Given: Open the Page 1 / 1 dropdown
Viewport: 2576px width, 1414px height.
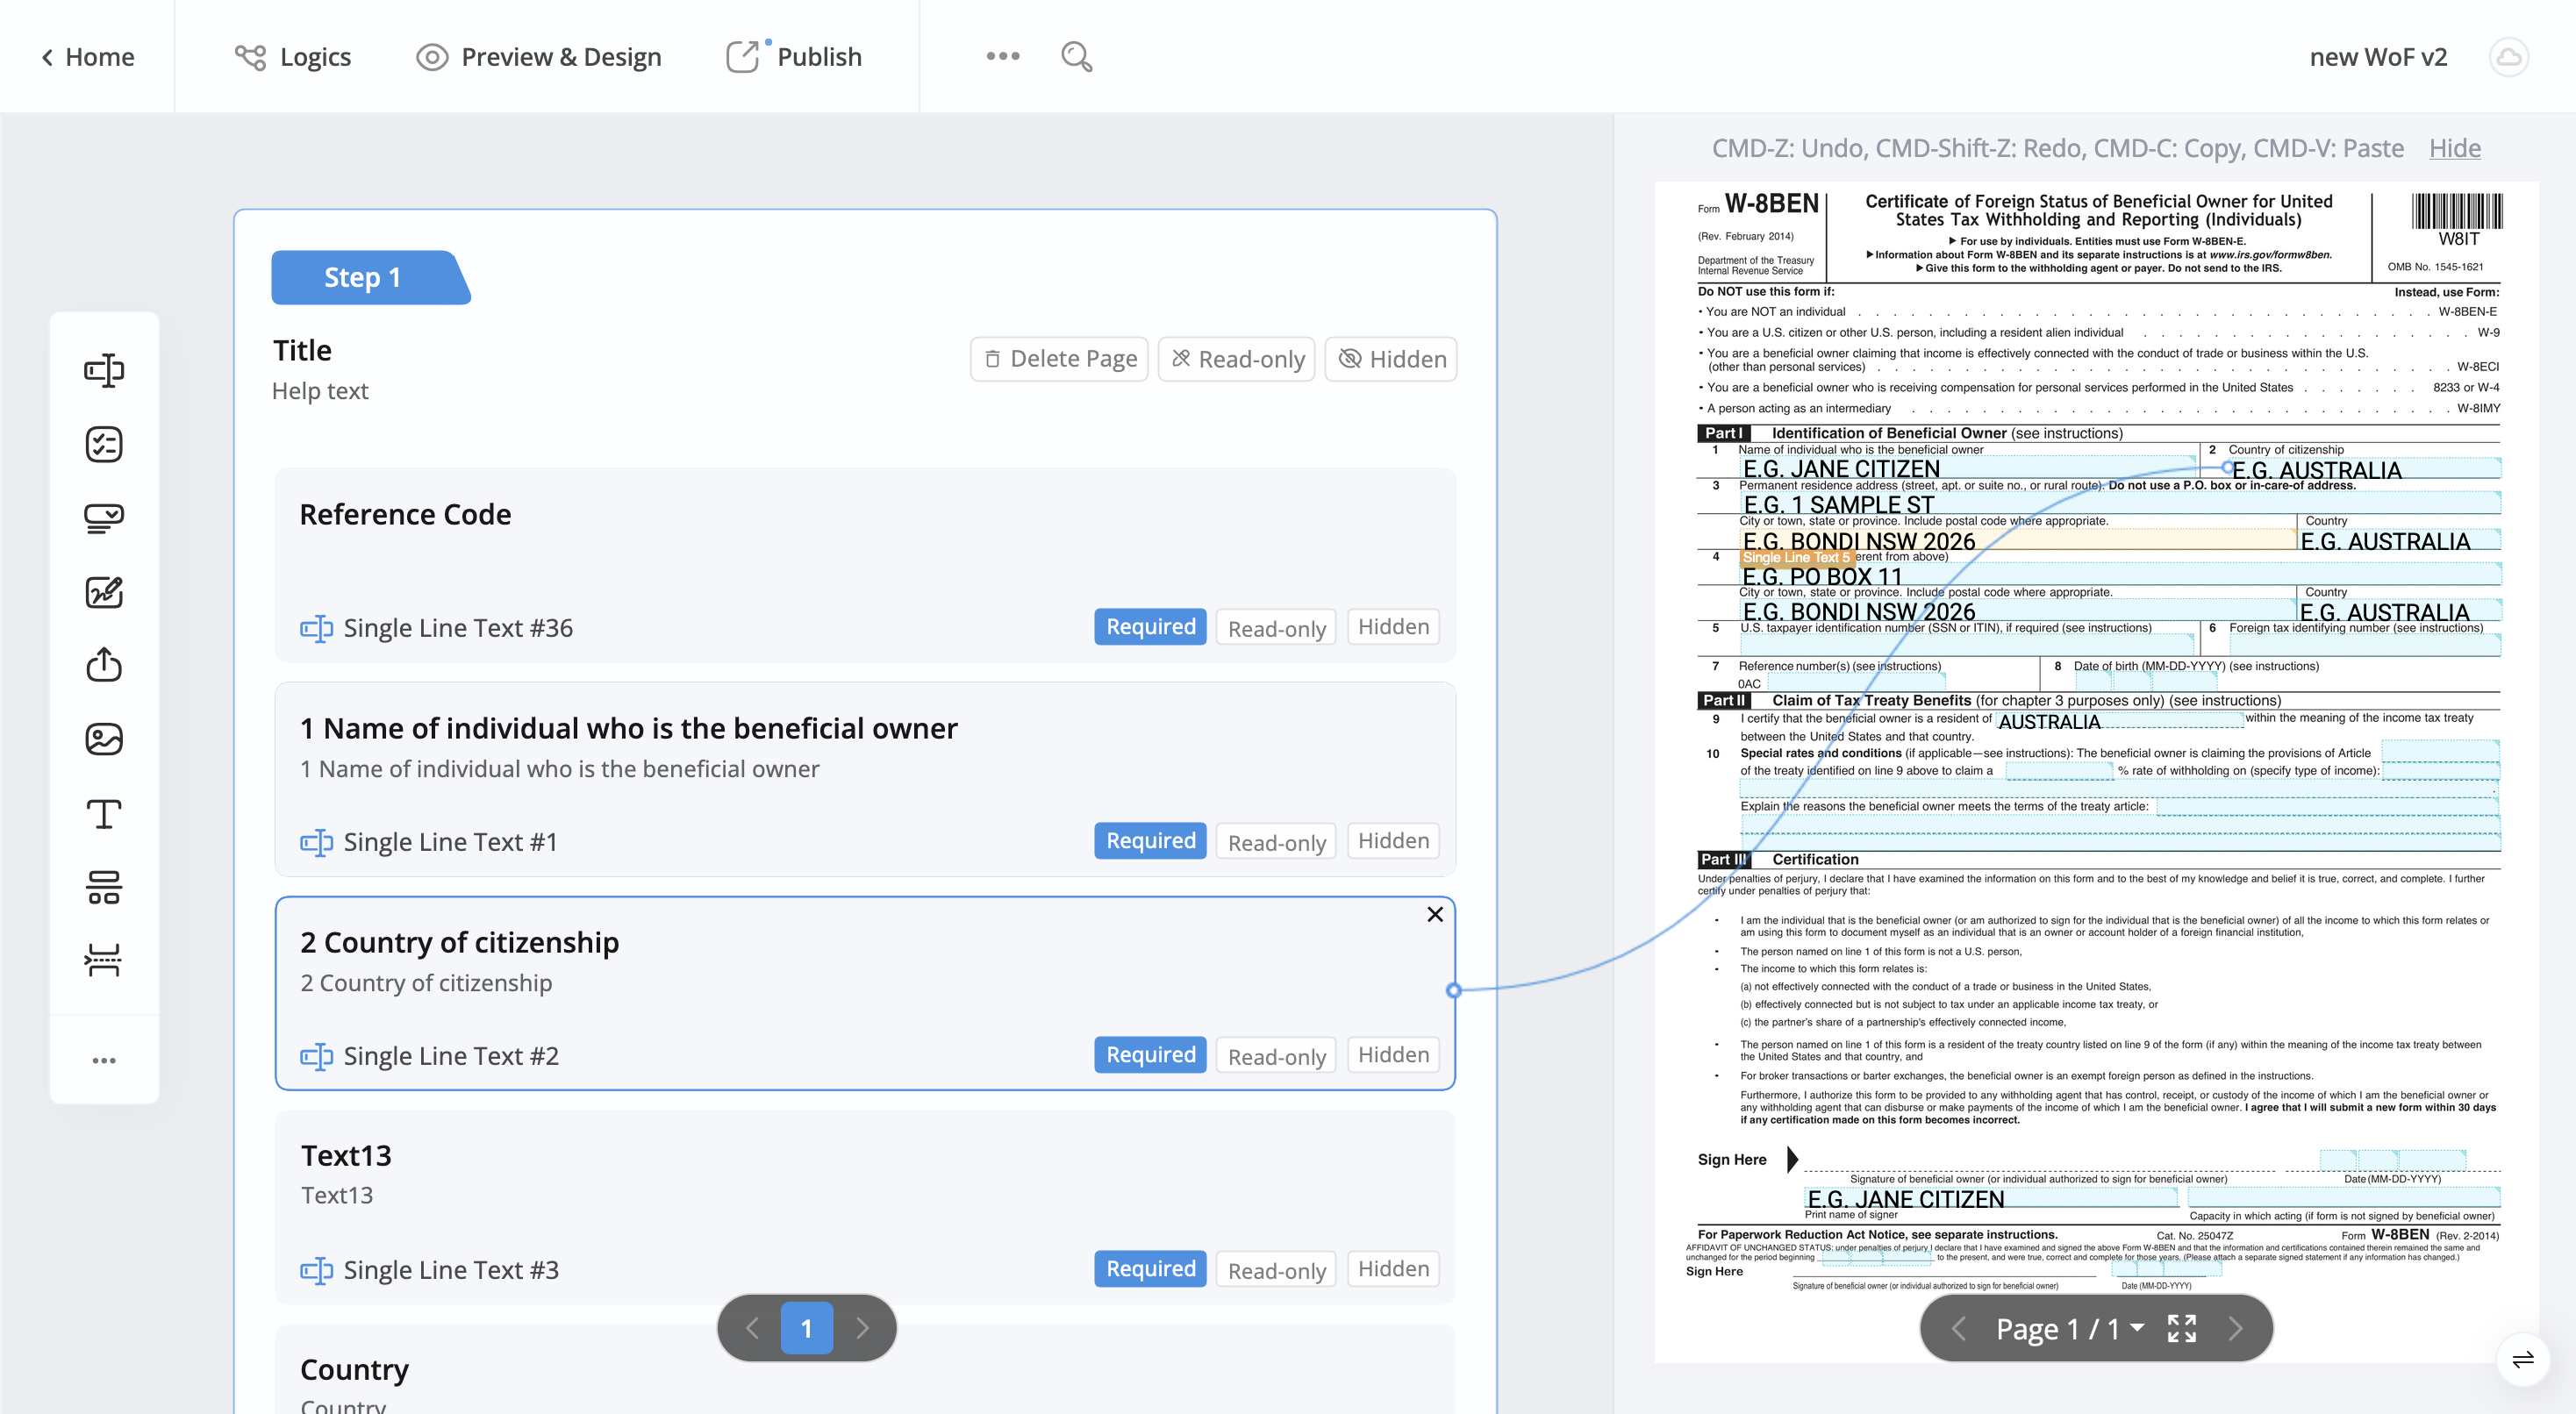Looking at the screenshot, I should [2070, 1328].
